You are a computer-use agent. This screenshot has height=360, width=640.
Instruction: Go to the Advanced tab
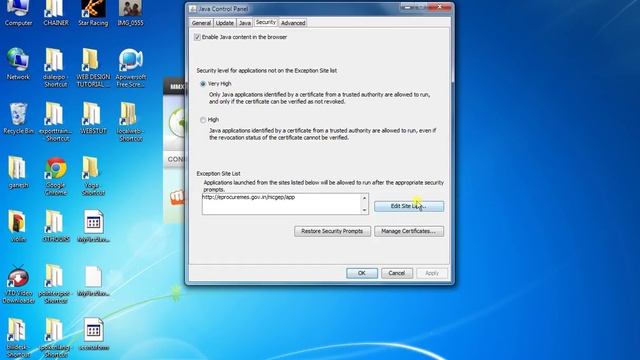[293, 23]
